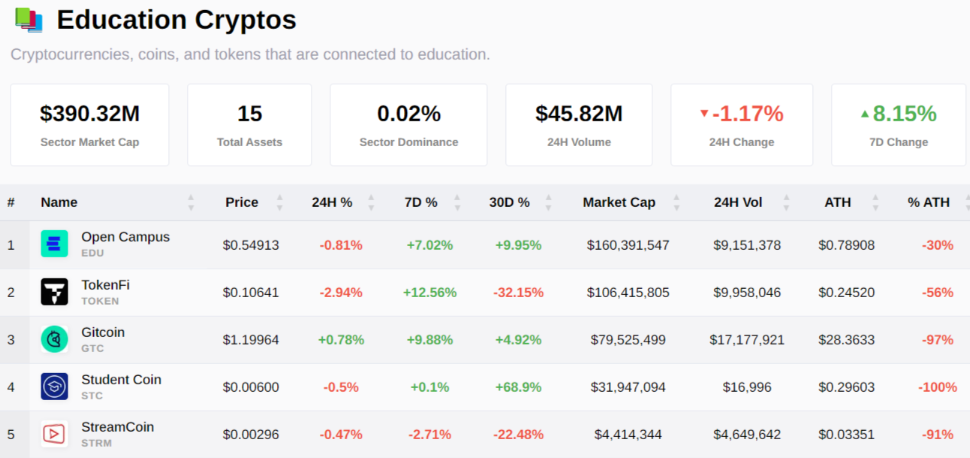Open the Gitcoin coin page

click(x=103, y=332)
